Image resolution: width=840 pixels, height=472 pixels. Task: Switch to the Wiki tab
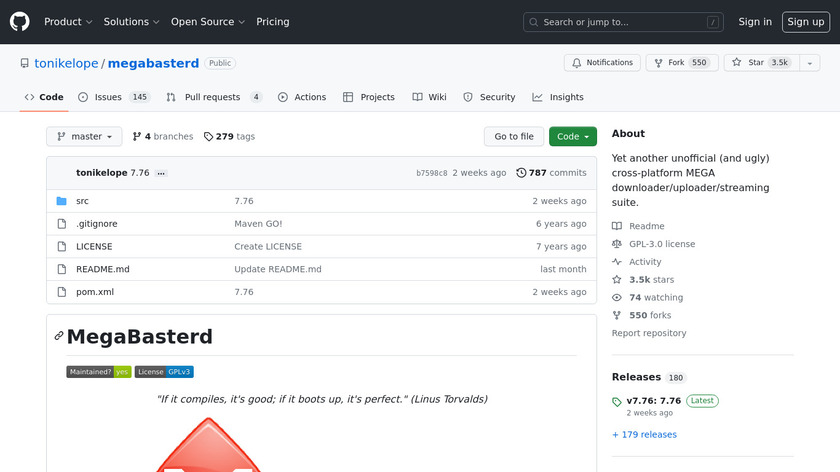point(429,97)
